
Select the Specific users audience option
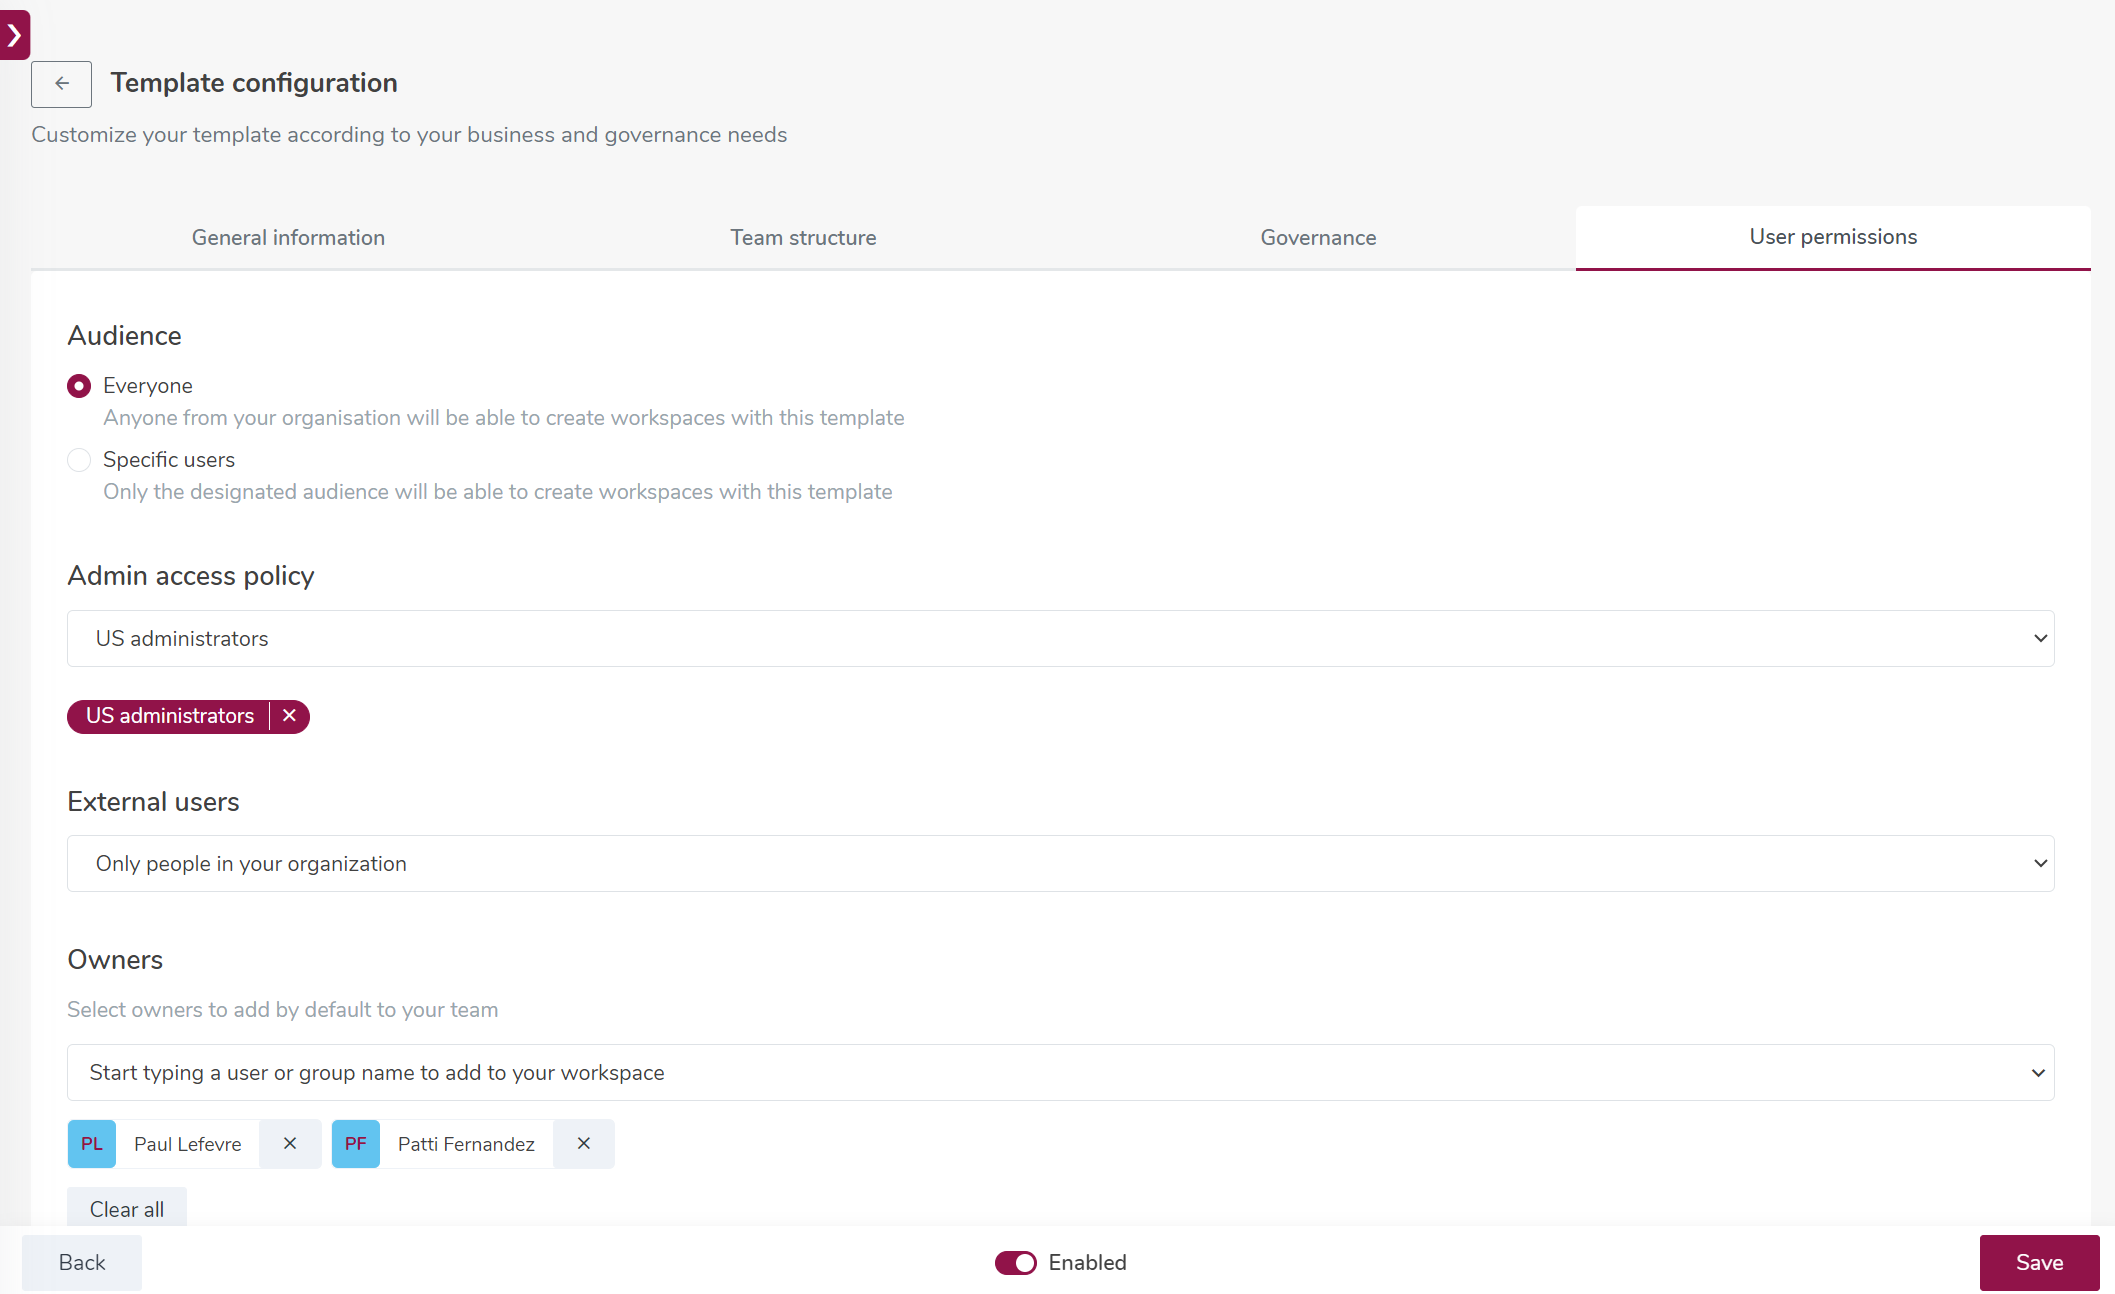pyautogui.click(x=79, y=460)
